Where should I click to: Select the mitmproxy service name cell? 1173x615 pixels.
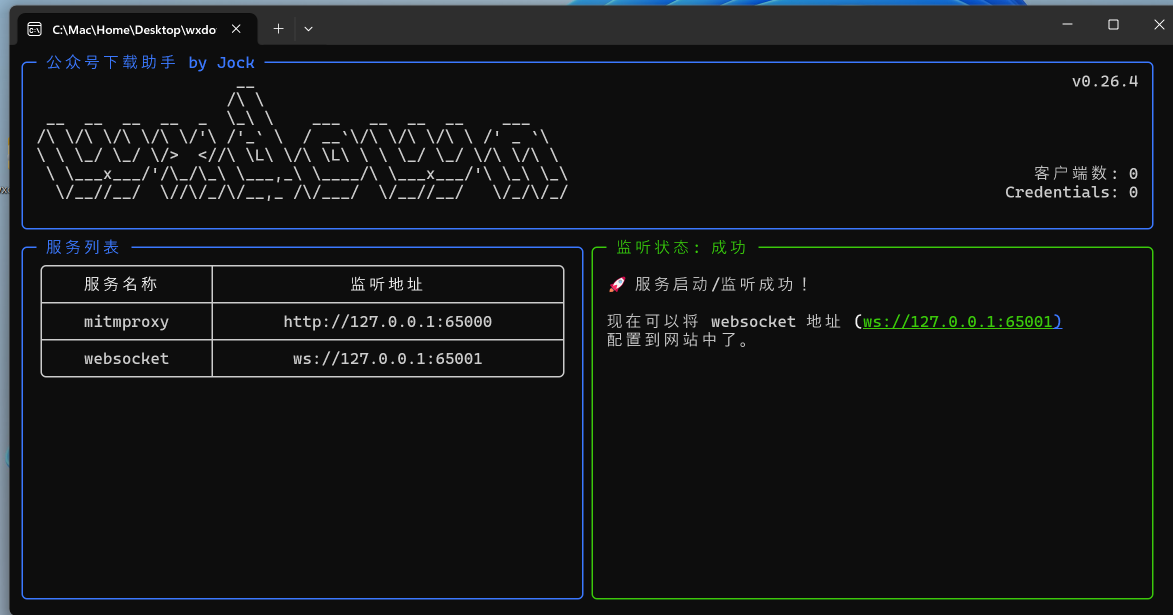coord(126,322)
